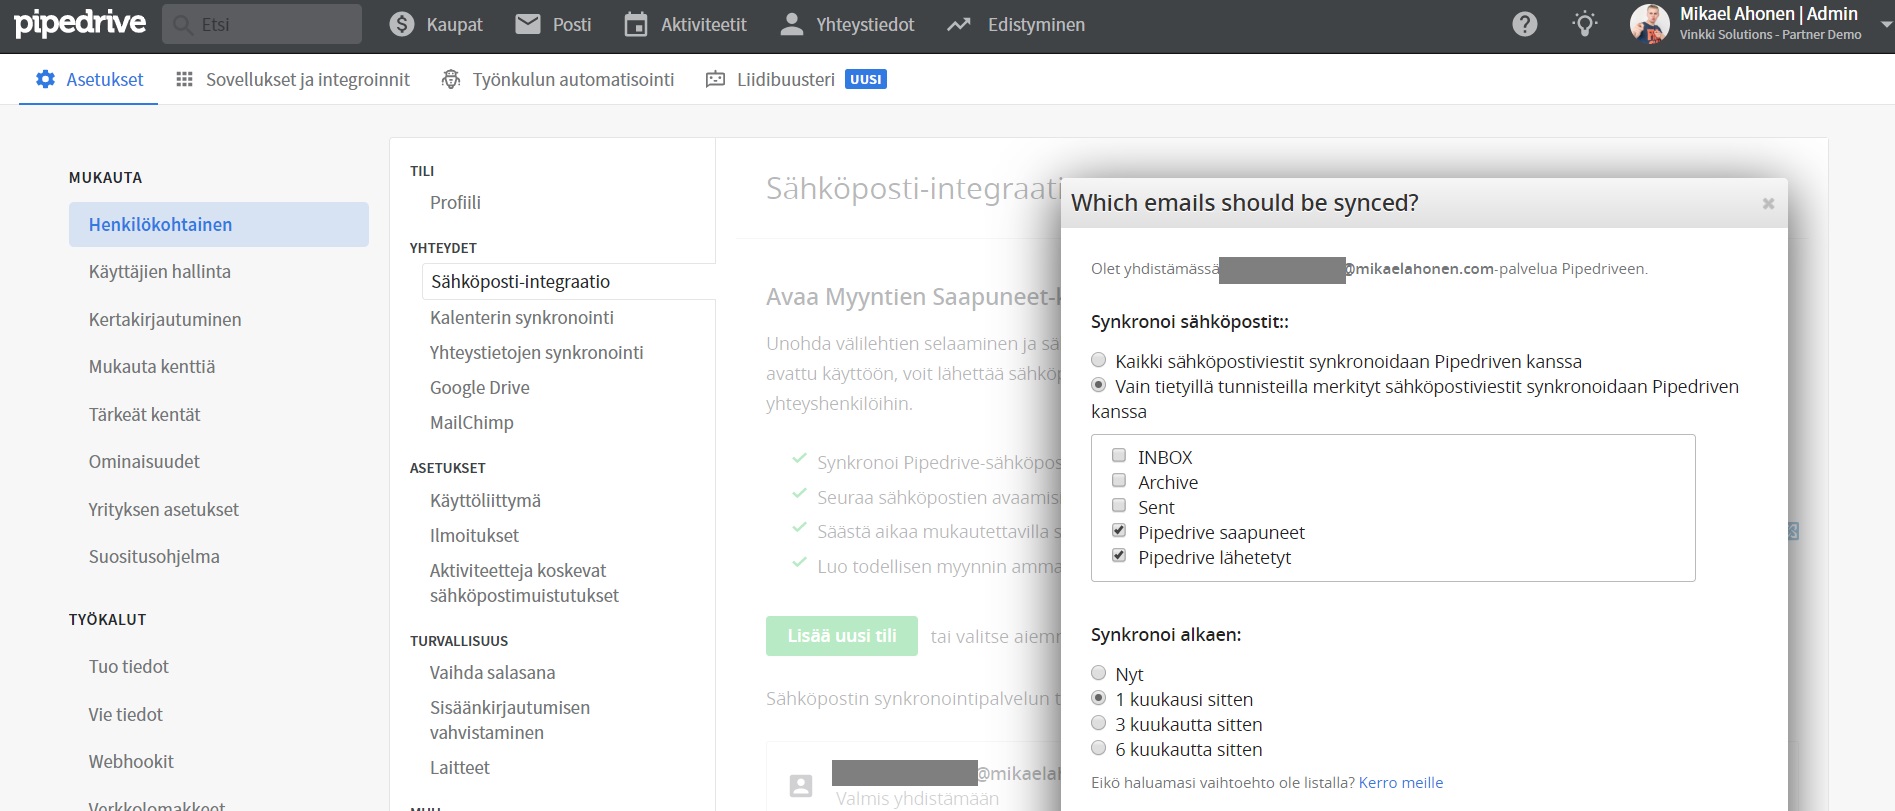1895x811 pixels.
Task: Open Profiili settings
Action: tap(455, 203)
